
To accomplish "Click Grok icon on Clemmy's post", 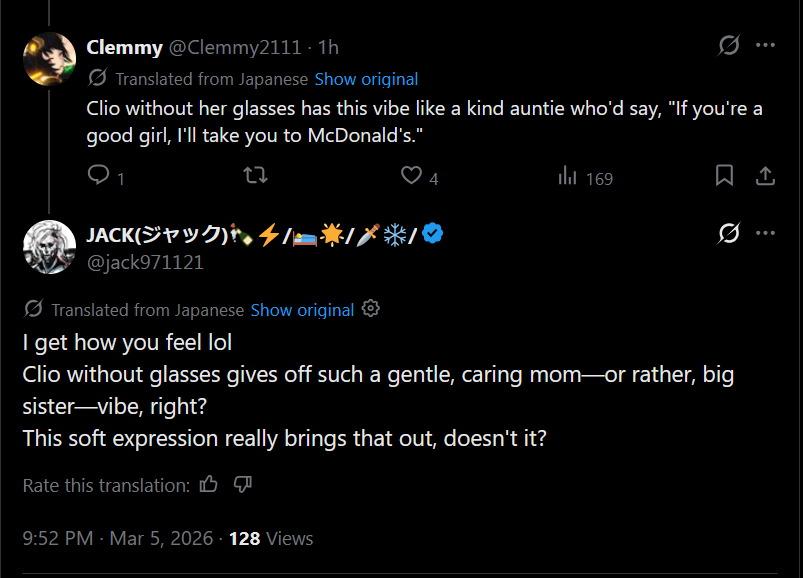I will tap(729, 45).
